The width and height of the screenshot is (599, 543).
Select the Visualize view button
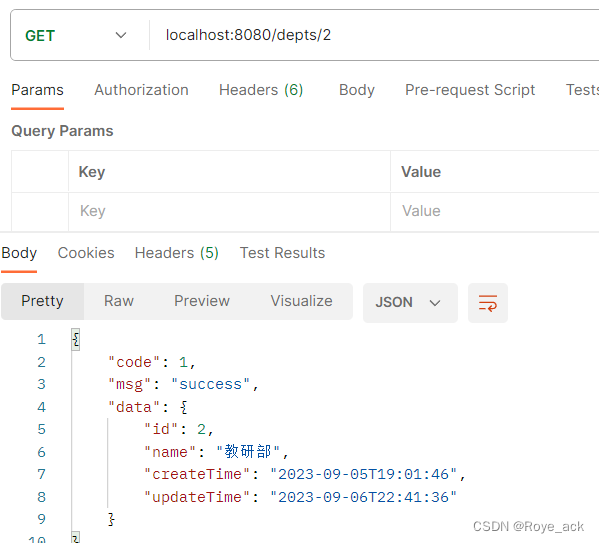[301, 301]
